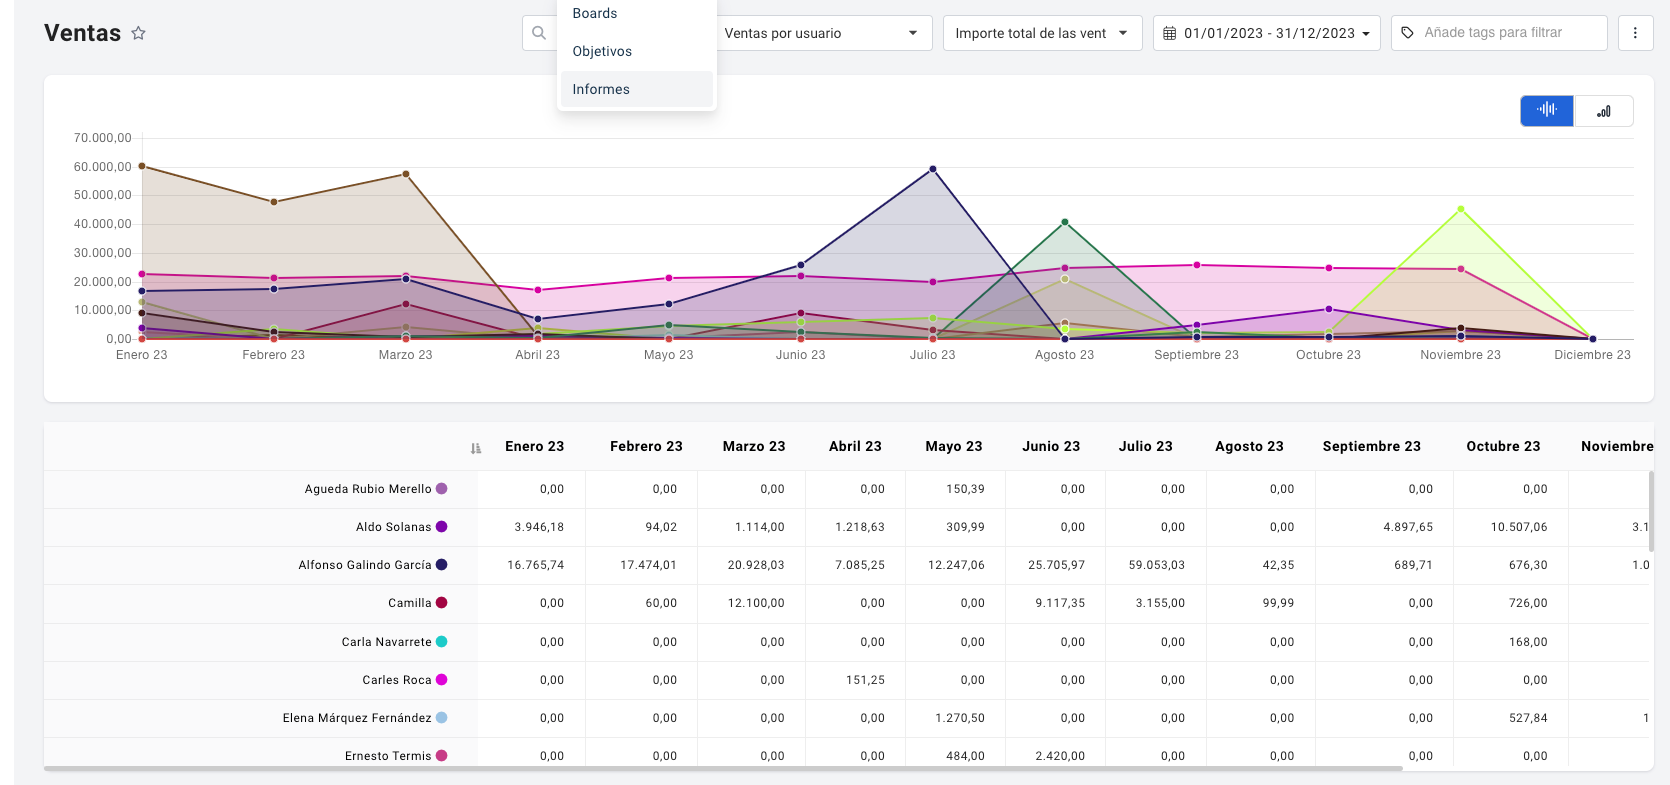Screen dimensions: 1670x785
Task: Click the sort icon in table header
Action: click(476, 448)
